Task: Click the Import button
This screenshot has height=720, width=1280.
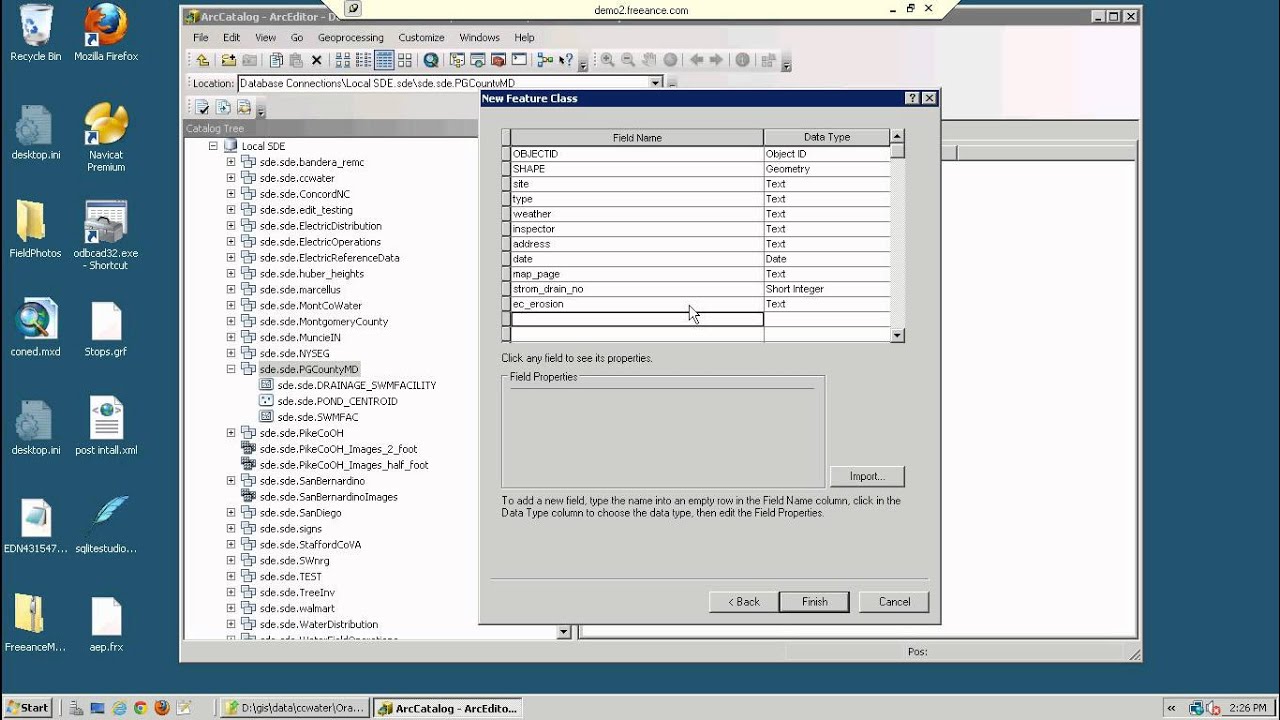Action: [x=867, y=476]
